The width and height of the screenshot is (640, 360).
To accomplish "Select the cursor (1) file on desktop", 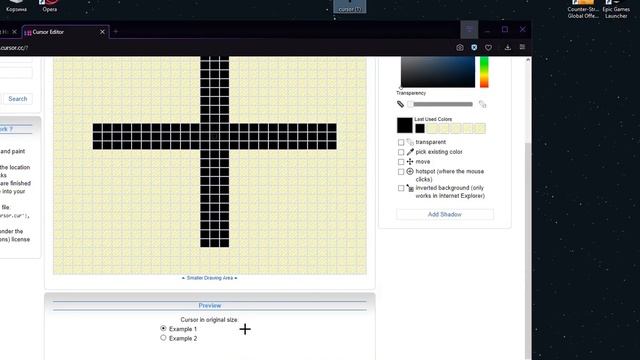I will 350,6.
